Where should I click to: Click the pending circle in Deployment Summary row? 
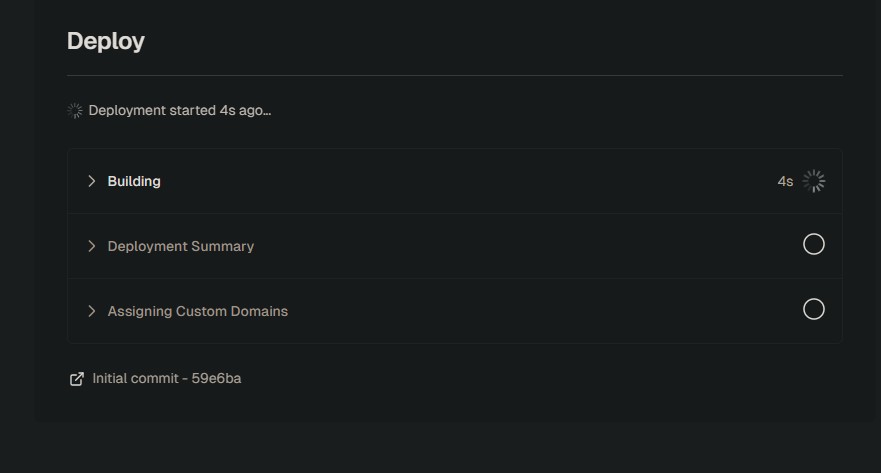pyautogui.click(x=814, y=245)
